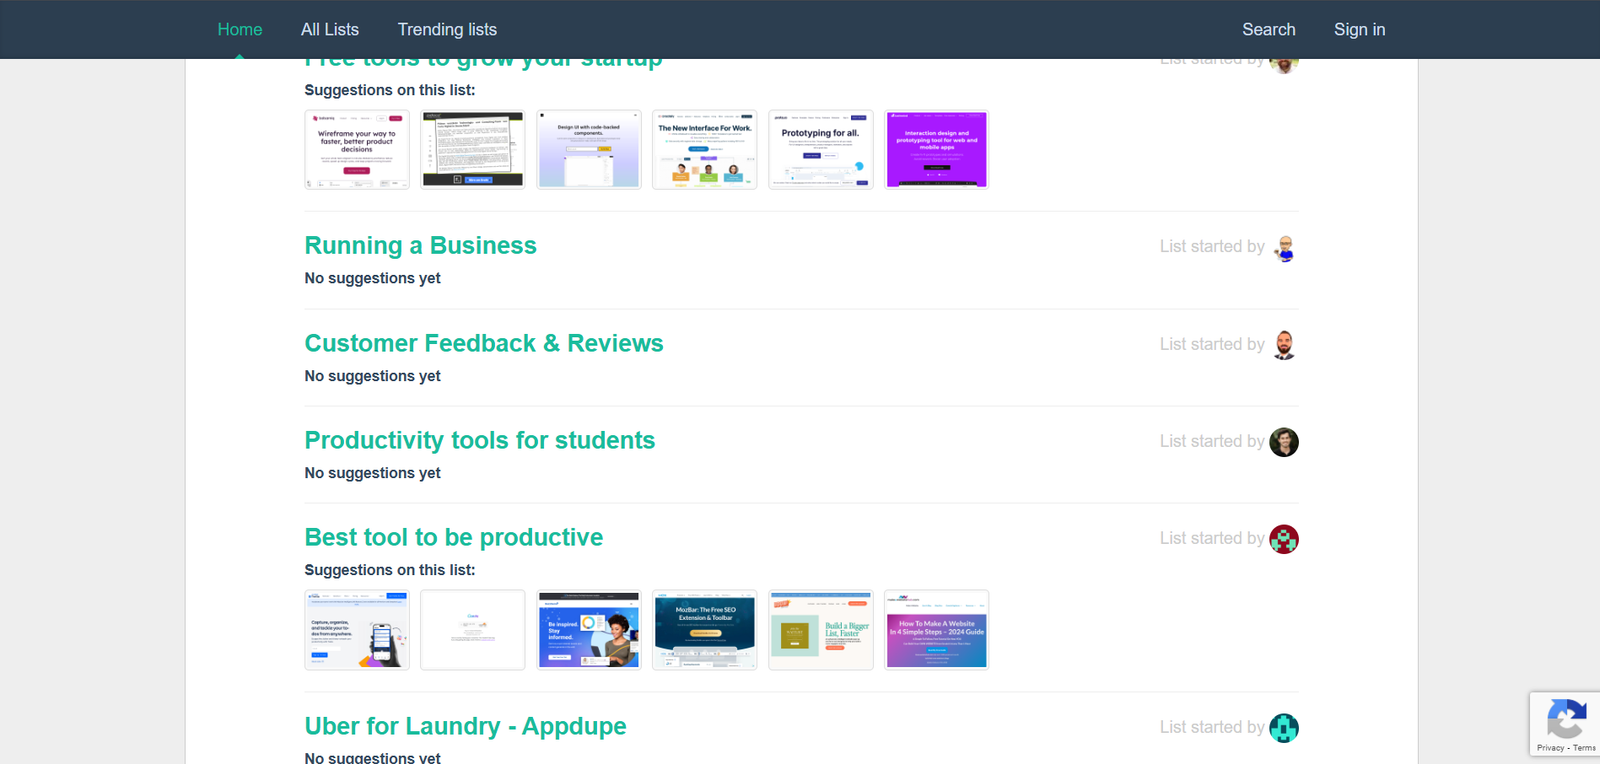The height and width of the screenshot is (764, 1600).
Task: Open the Best tool to be productive list
Action: click(454, 538)
